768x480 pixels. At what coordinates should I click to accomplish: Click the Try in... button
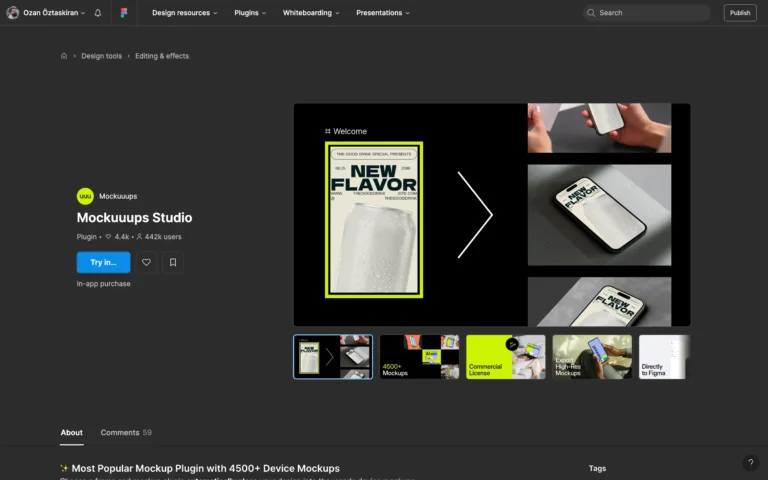pyautogui.click(x=103, y=263)
